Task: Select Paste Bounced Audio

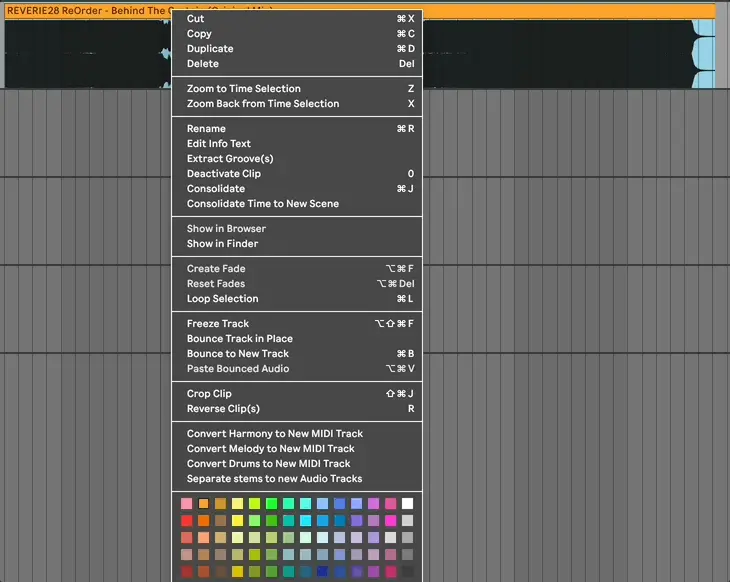Action: [x=297, y=368]
